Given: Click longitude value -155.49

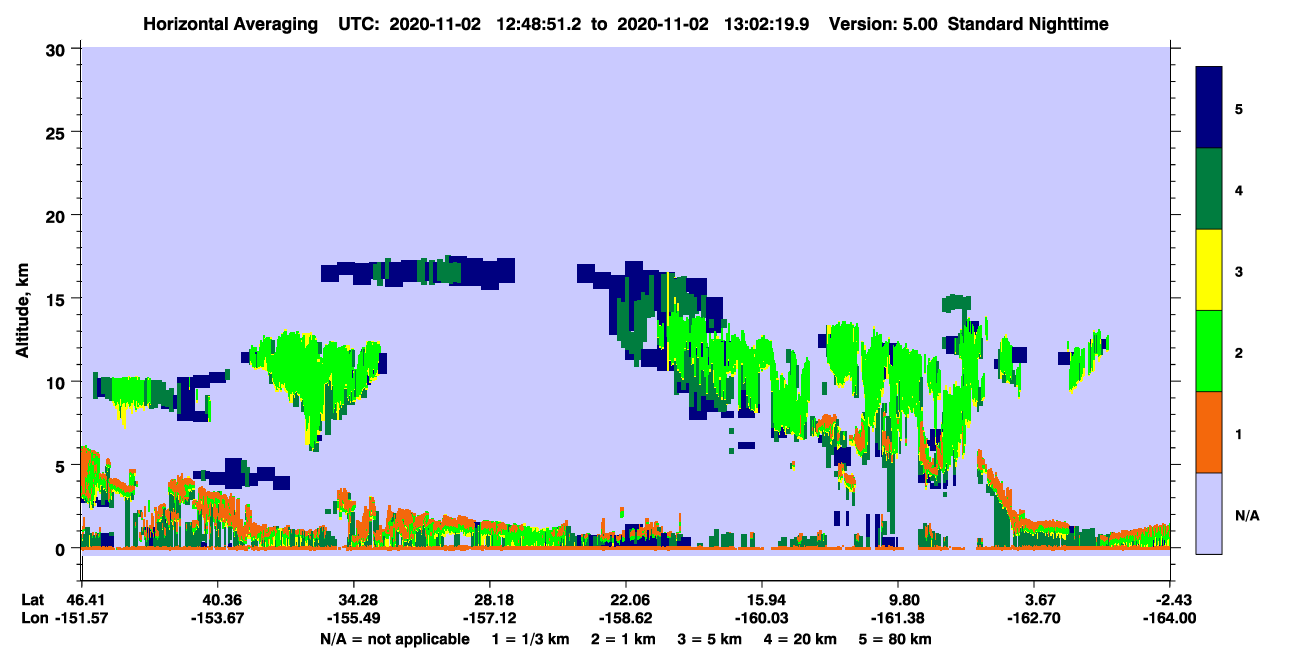Looking at the screenshot, I should (354, 618).
